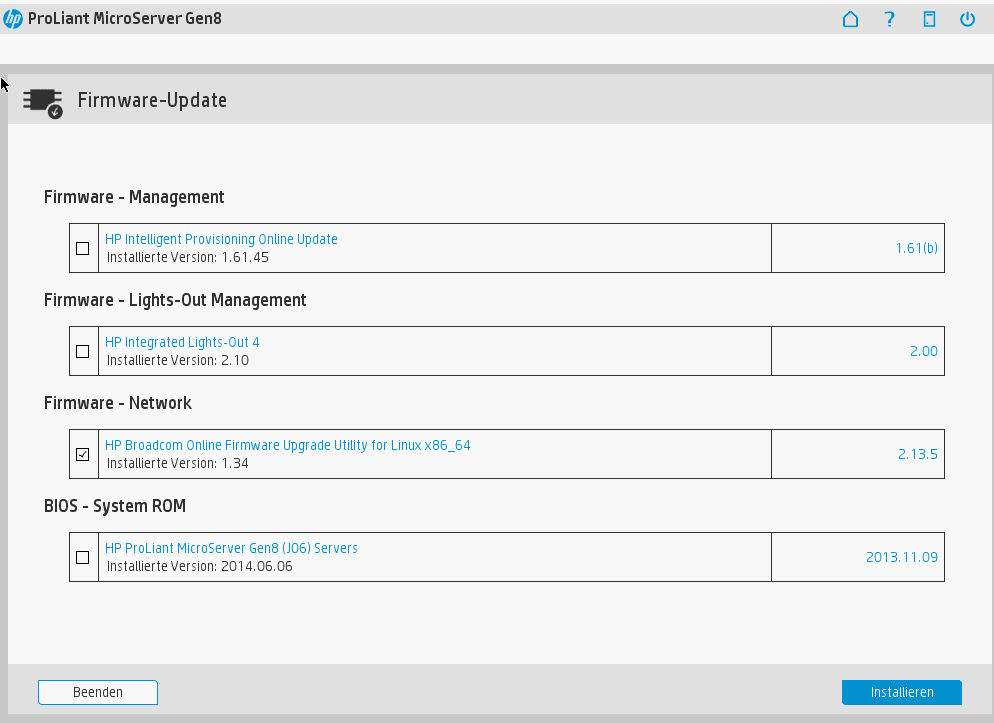The width and height of the screenshot is (994, 723).
Task: Click available version 2.13.5 value
Action: [x=917, y=454]
